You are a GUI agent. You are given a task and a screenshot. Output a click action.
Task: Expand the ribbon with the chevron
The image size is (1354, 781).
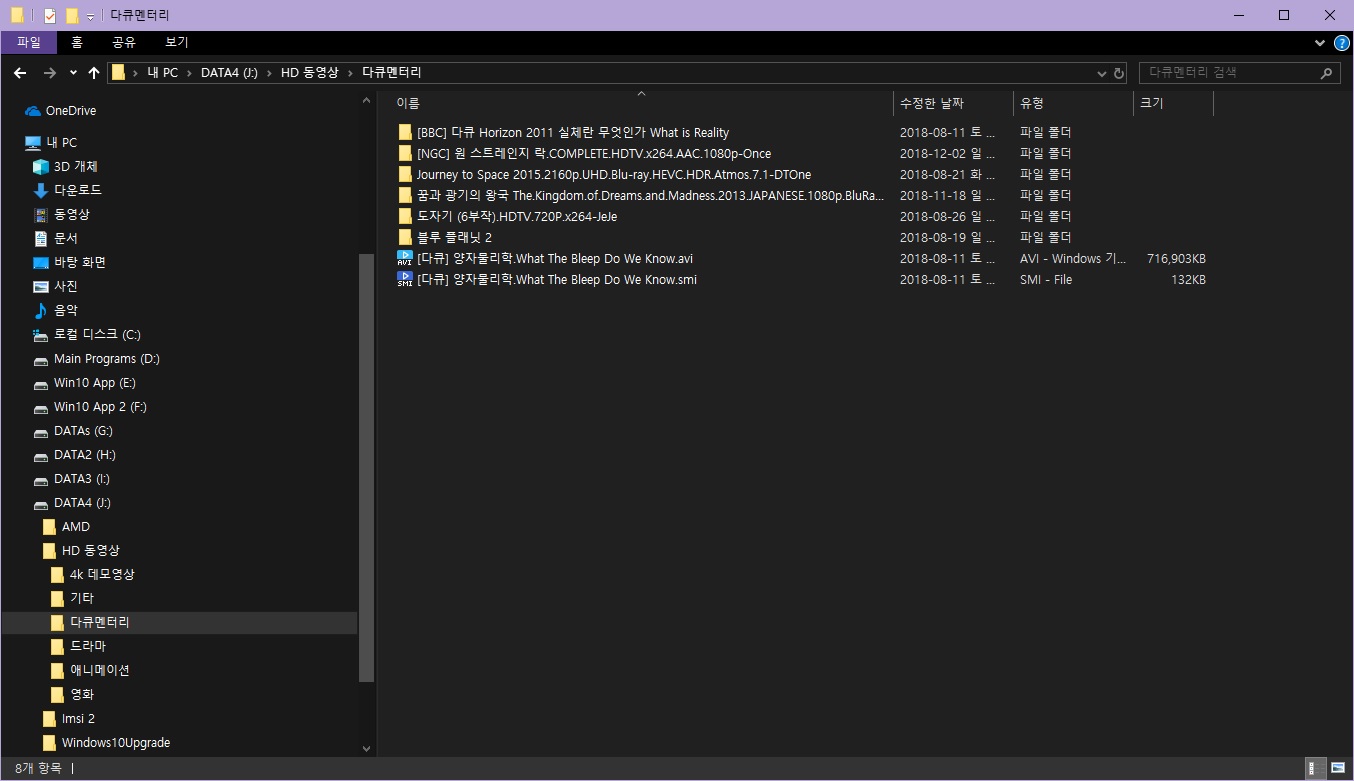1320,43
